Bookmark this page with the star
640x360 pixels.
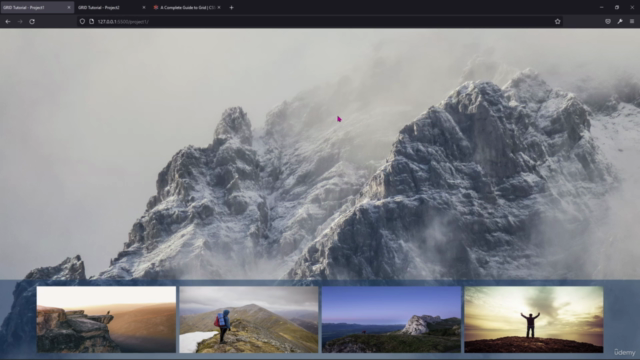(558, 22)
